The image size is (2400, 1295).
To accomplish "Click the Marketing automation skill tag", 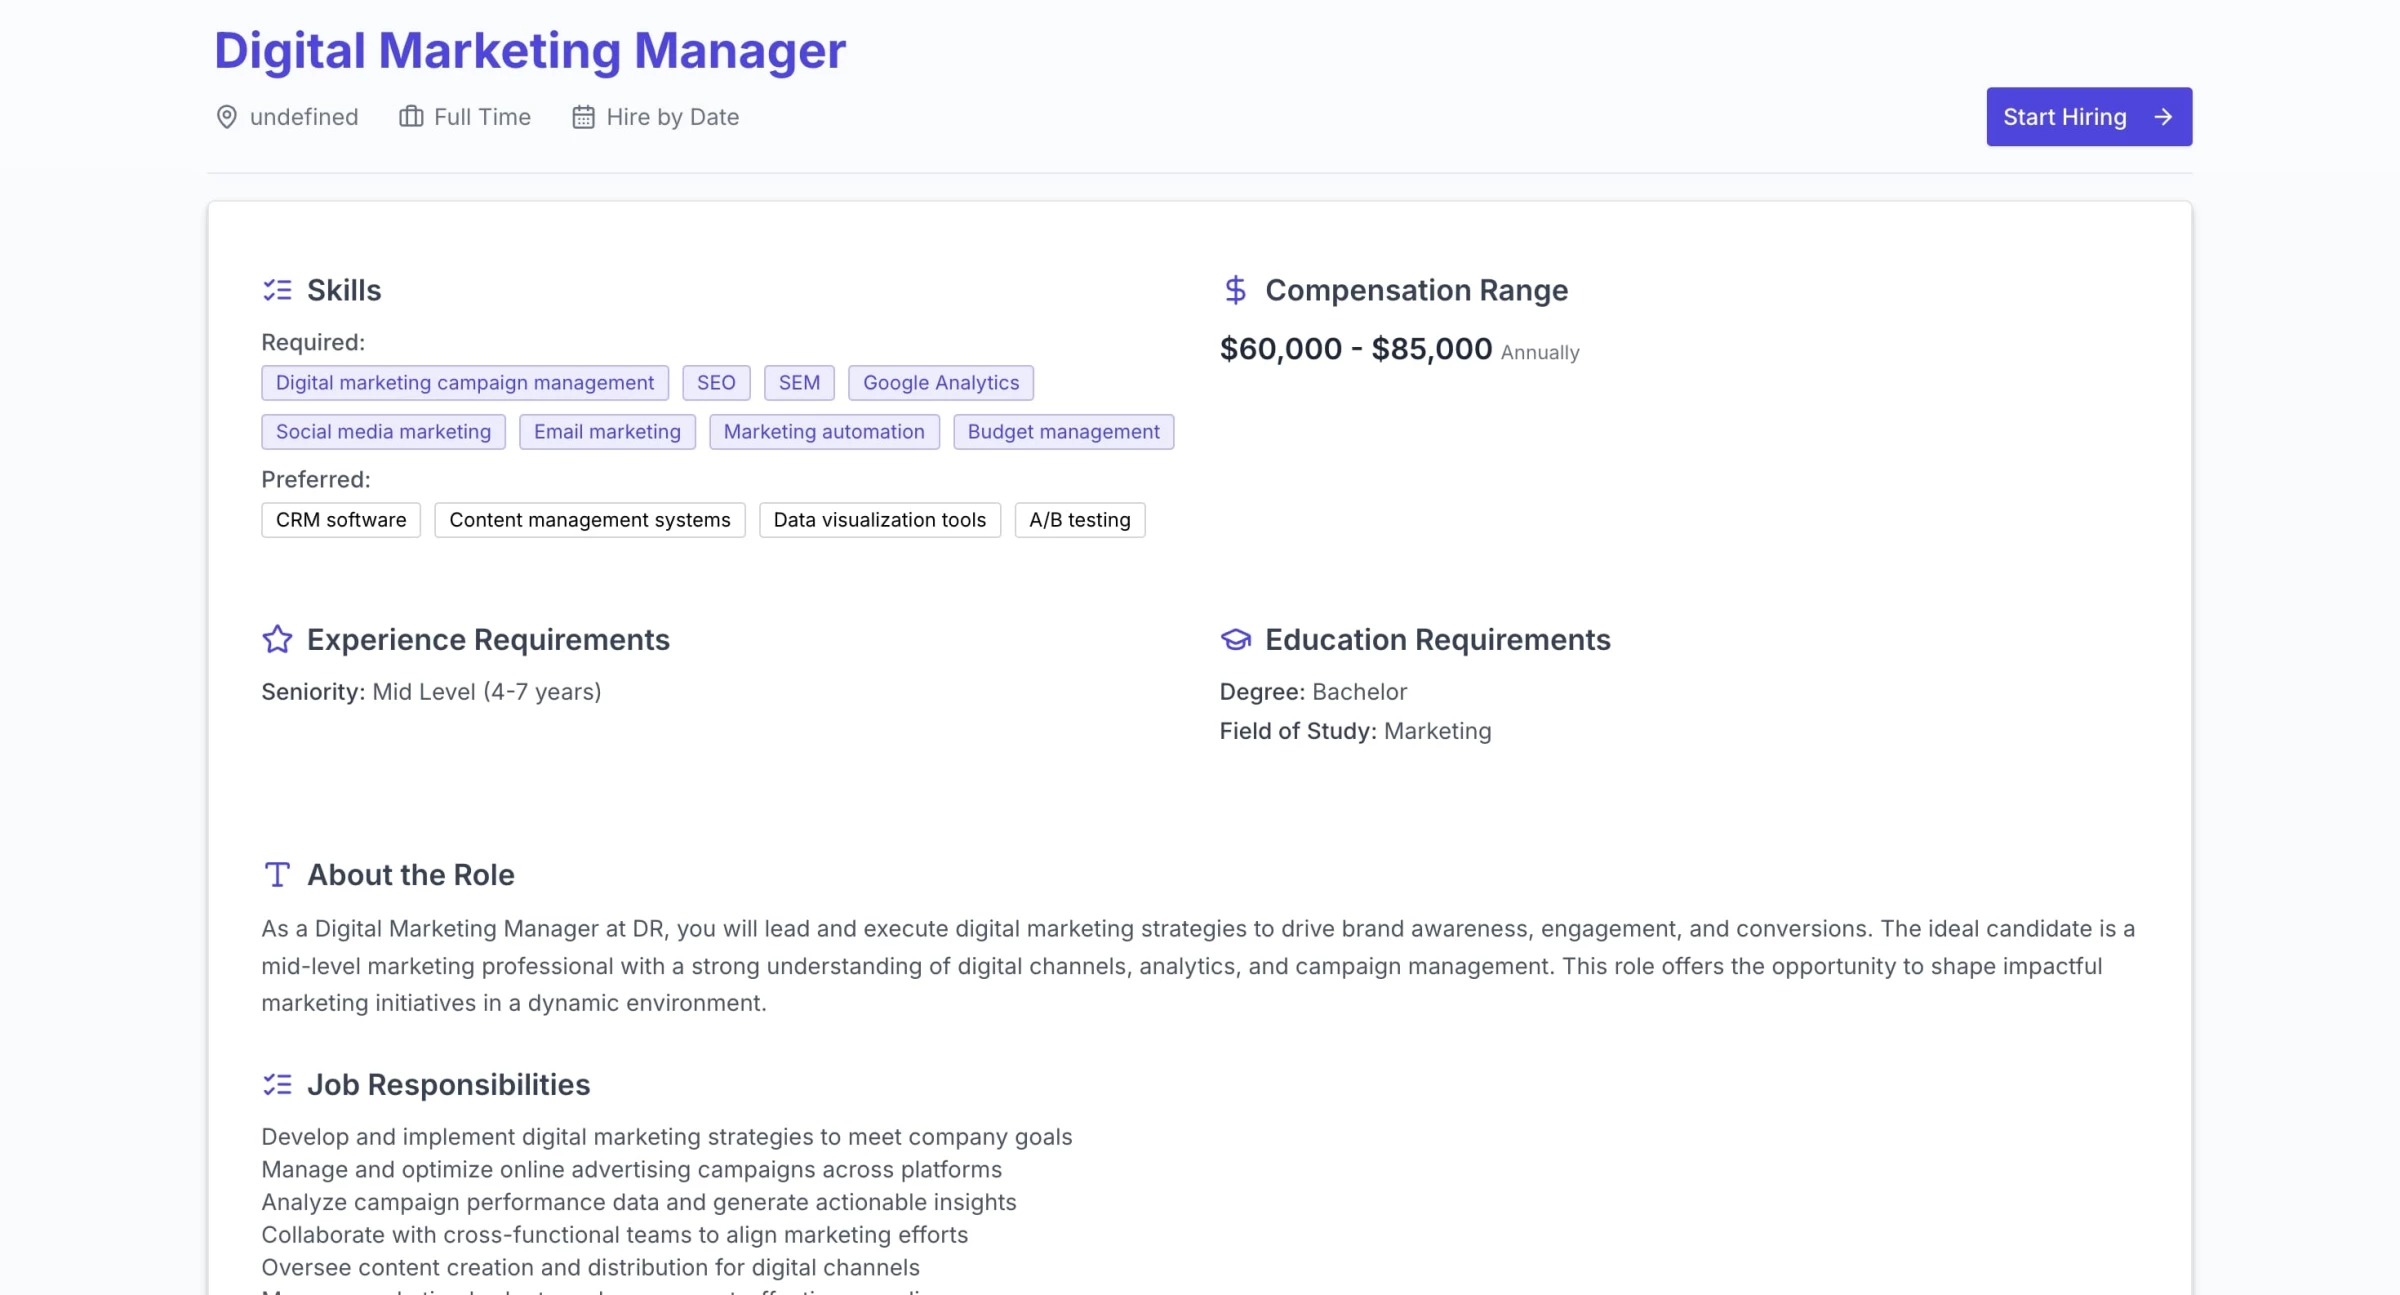I will click(824, 432).
